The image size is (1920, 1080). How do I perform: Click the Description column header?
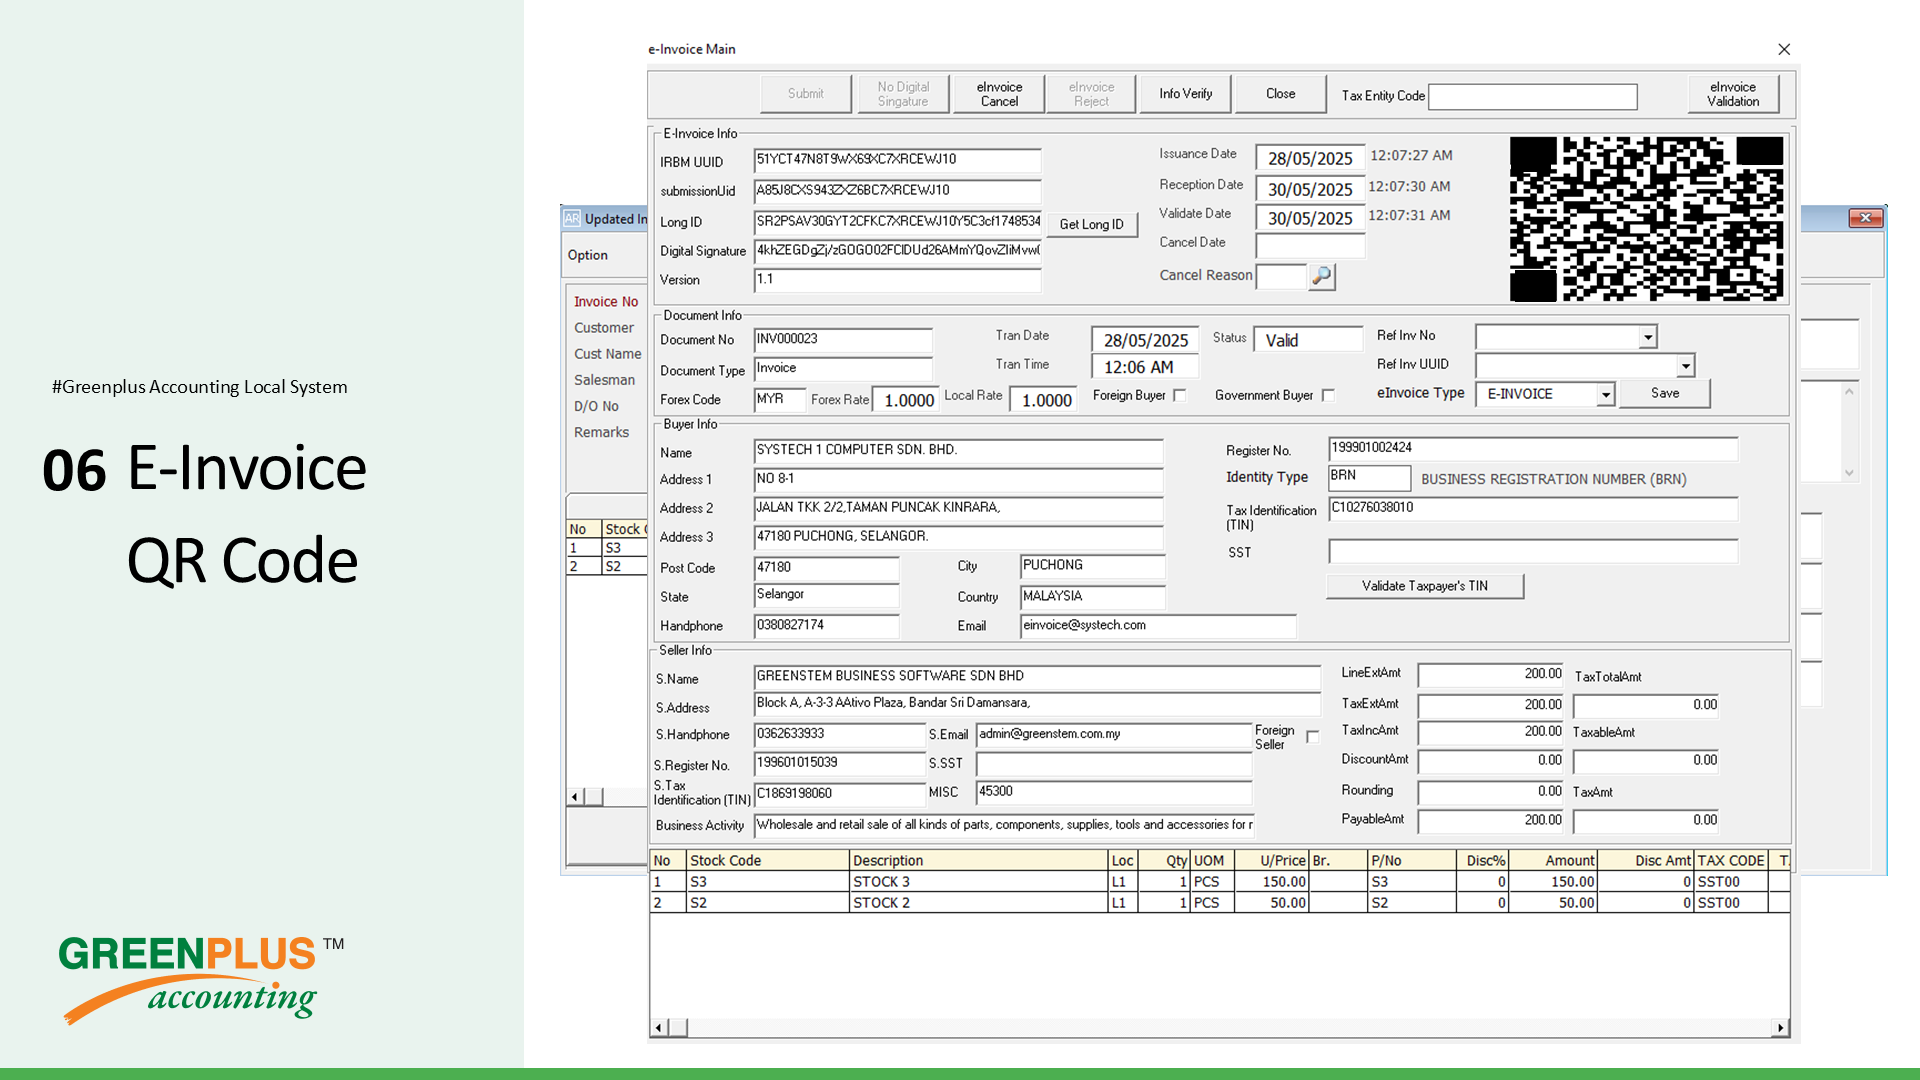978,861
